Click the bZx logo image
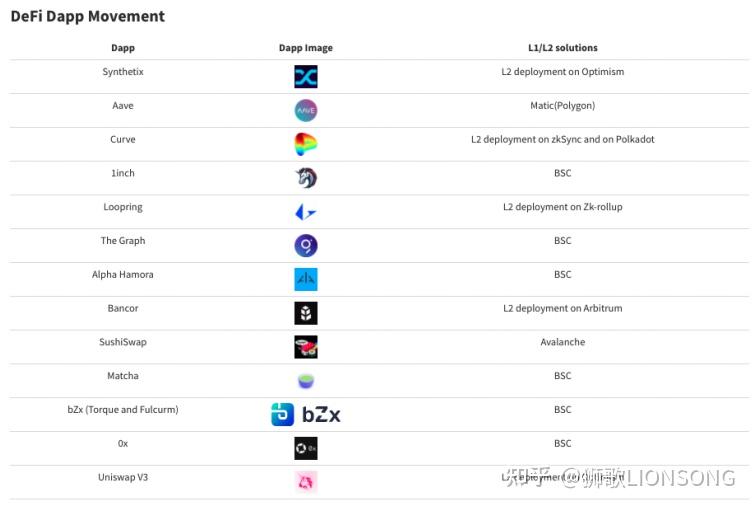Viewport: 754px width, 509px height. [x=306, y=414]
